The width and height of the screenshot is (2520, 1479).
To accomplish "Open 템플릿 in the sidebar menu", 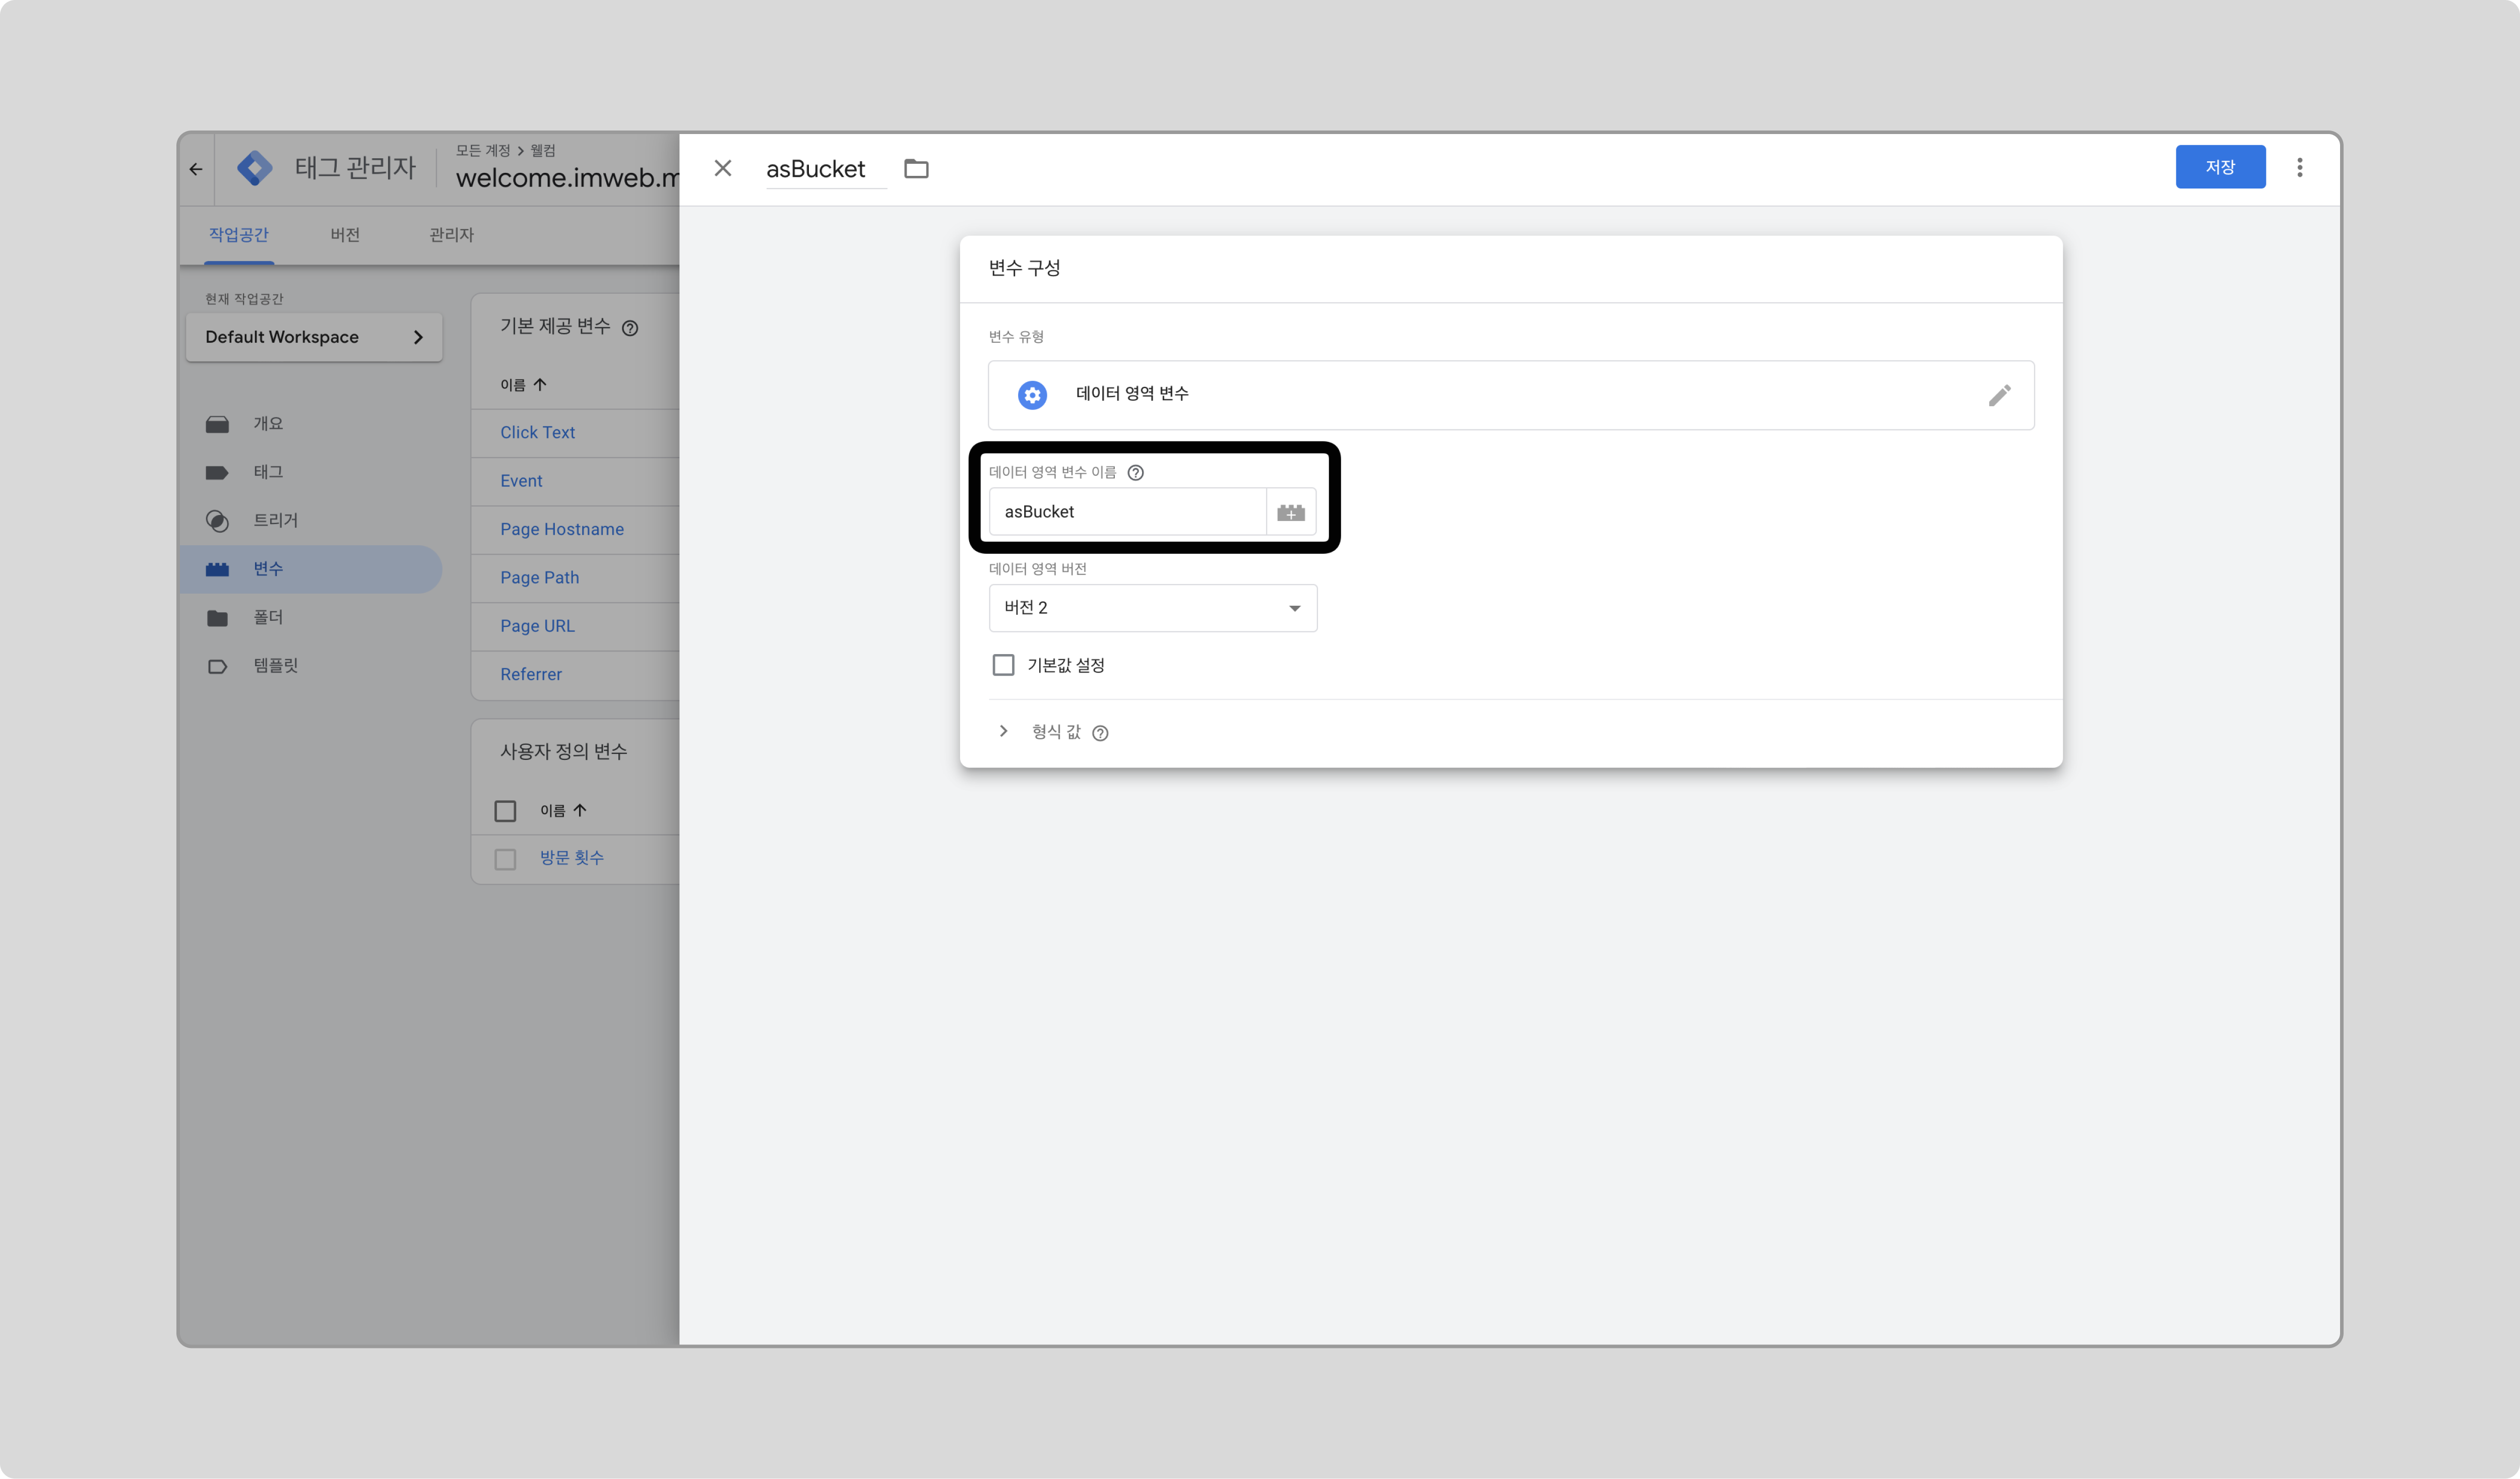I will 275,666.
